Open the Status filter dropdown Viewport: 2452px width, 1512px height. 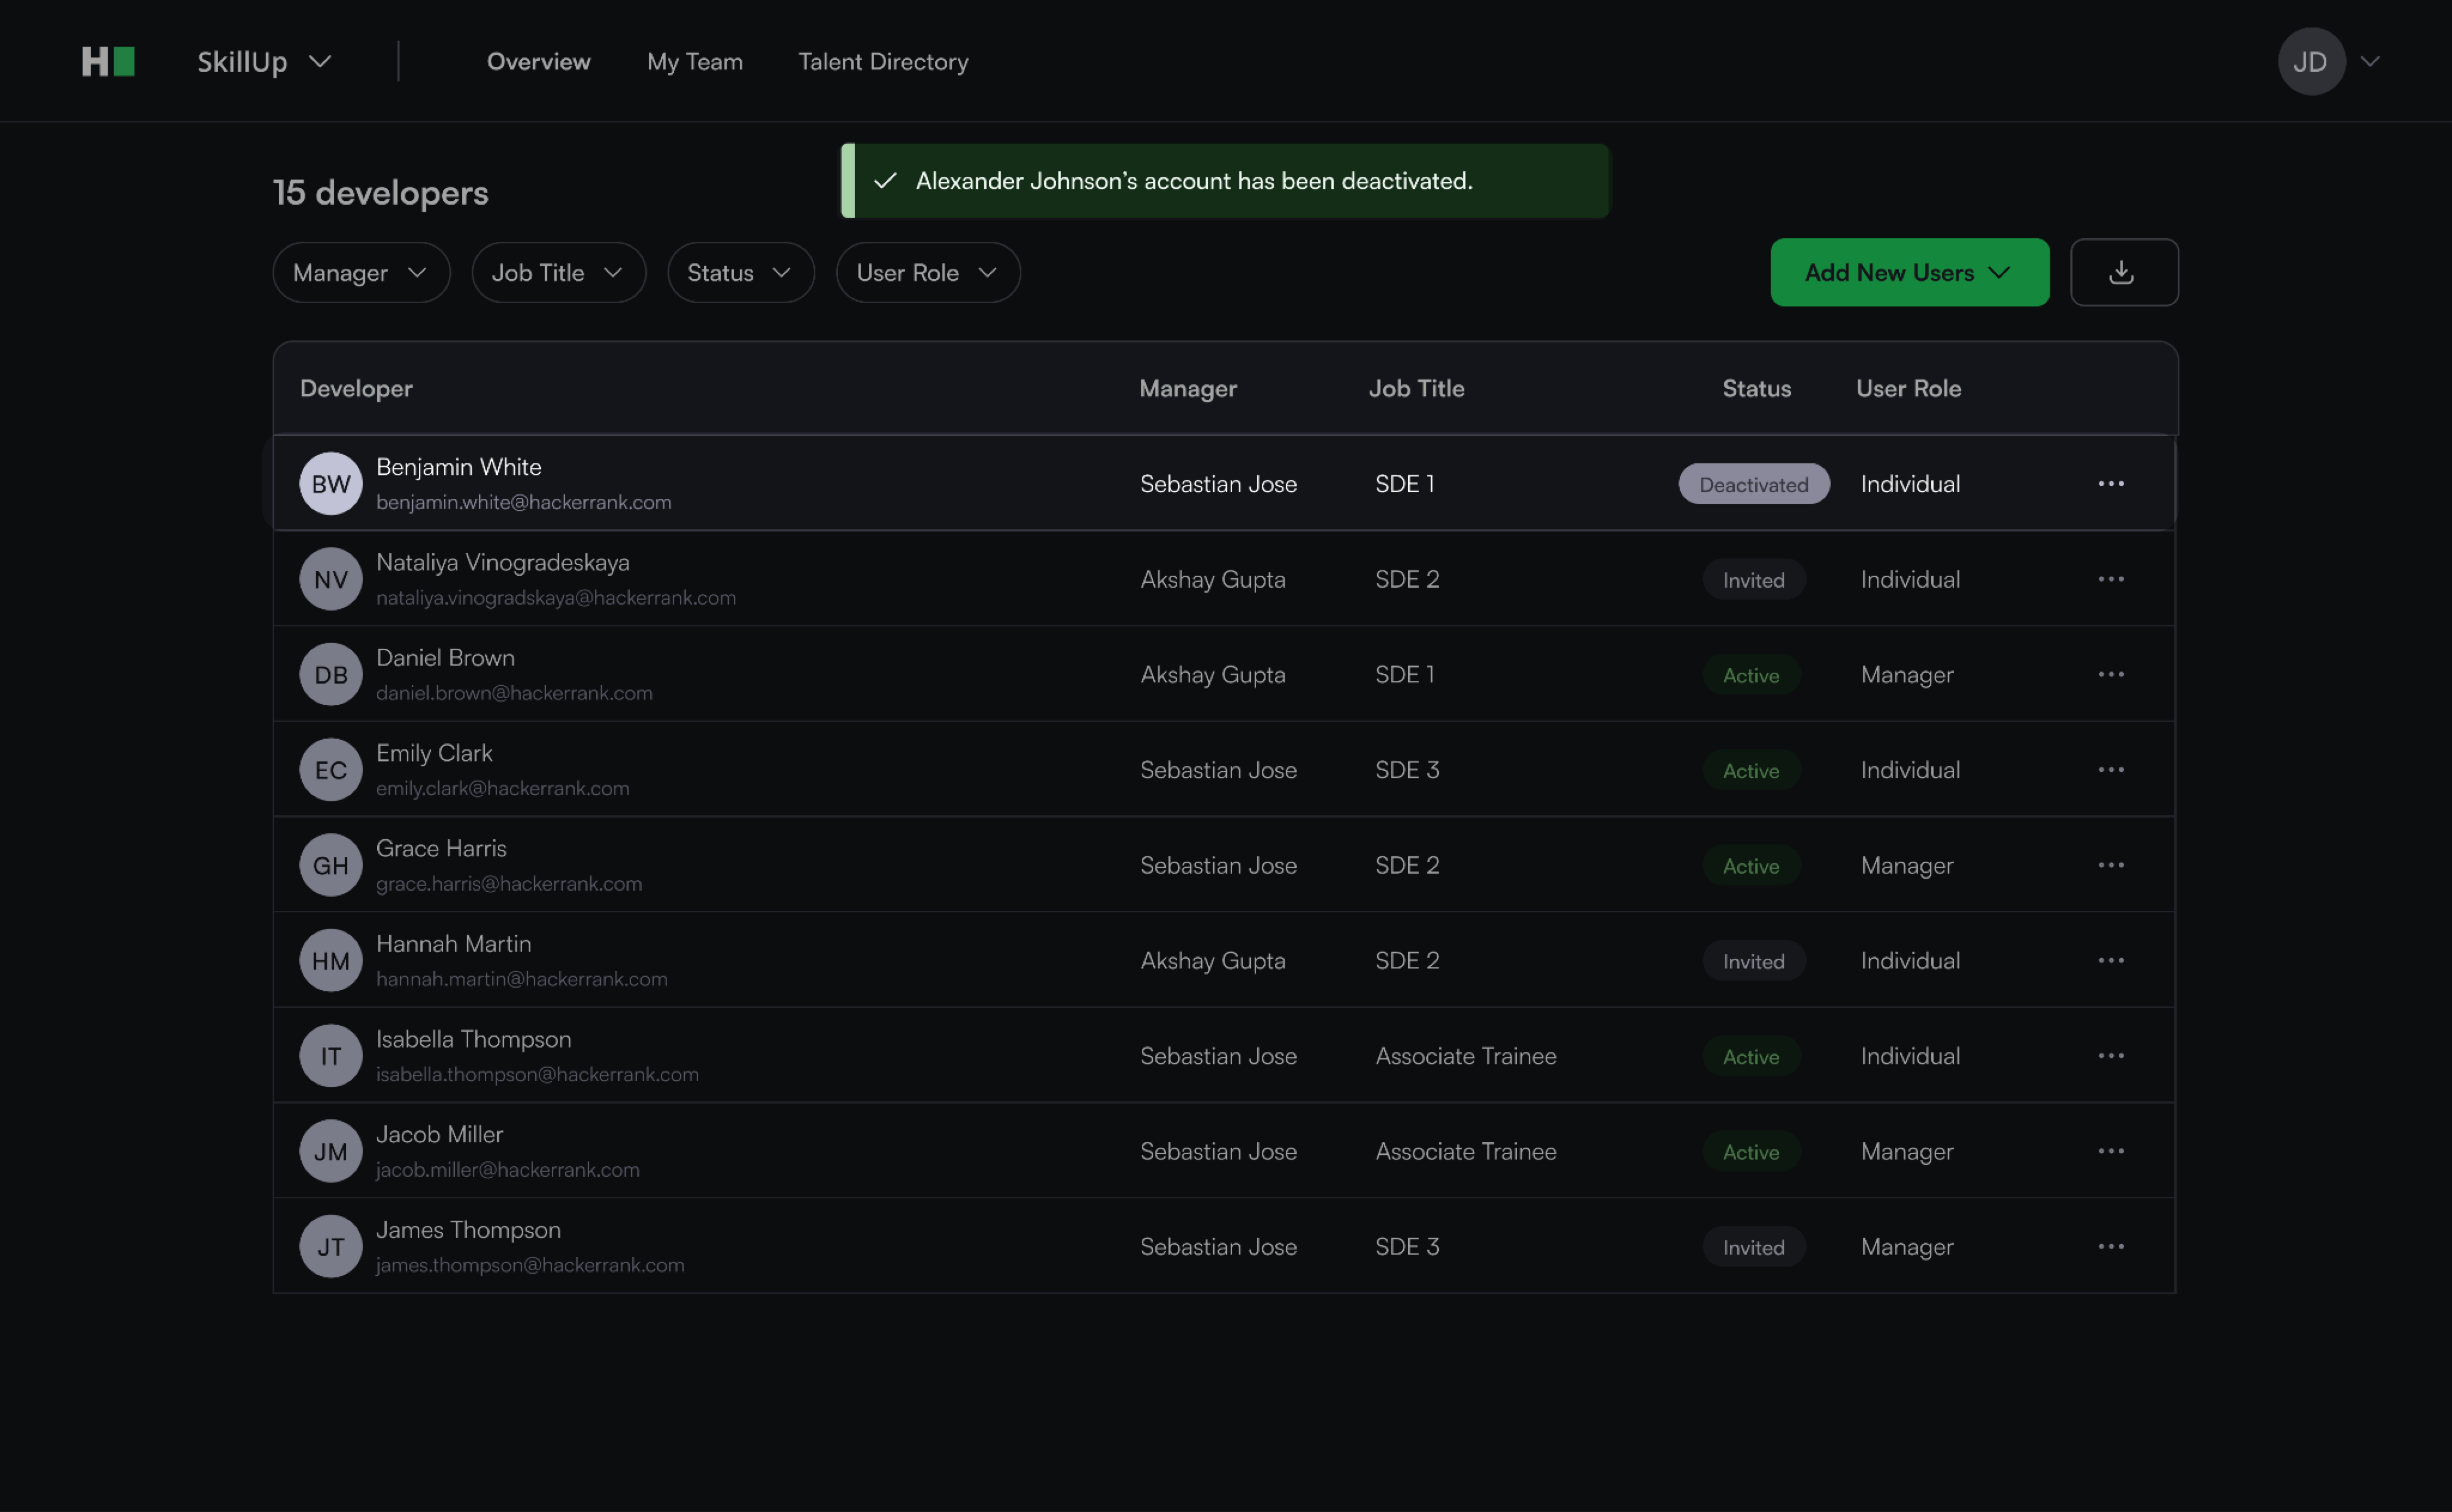tap(740, 273)
